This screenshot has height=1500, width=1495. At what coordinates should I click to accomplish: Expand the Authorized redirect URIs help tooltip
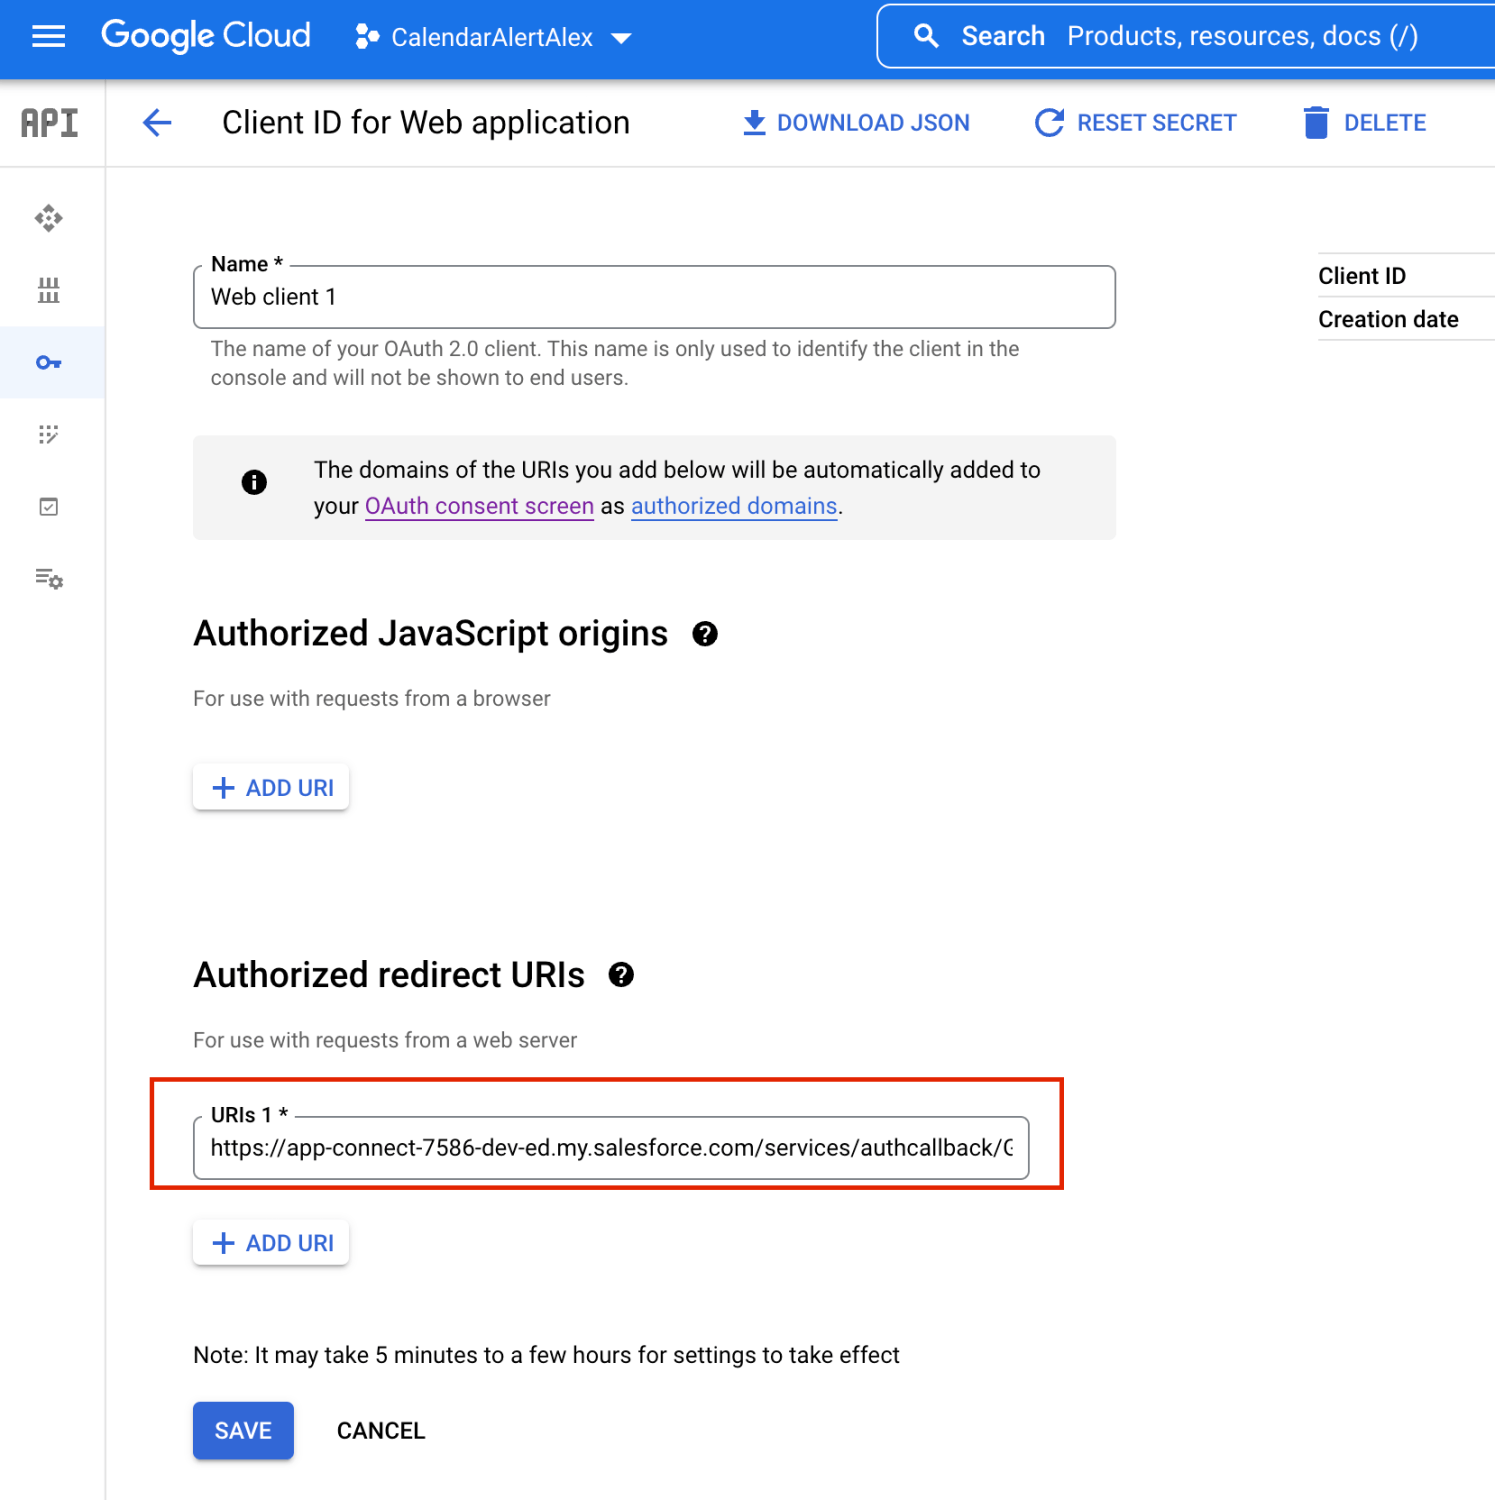[622, 975]
